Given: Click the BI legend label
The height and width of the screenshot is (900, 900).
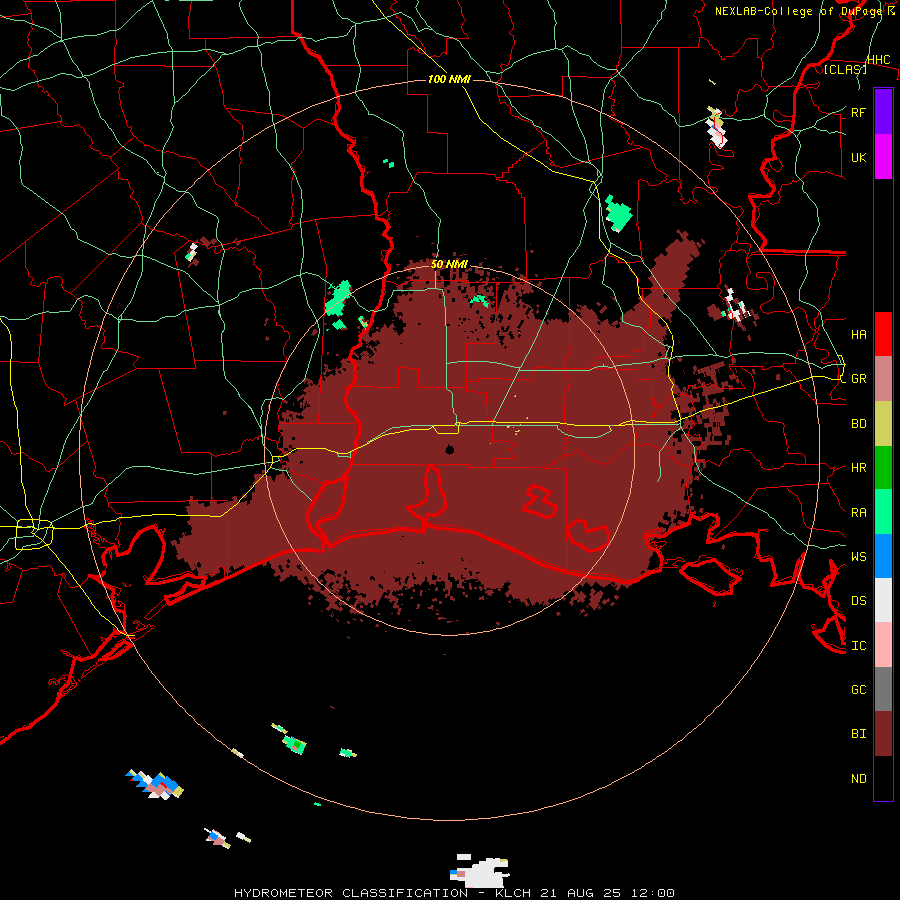Looking at the screenshot, I should click(858, 734).
